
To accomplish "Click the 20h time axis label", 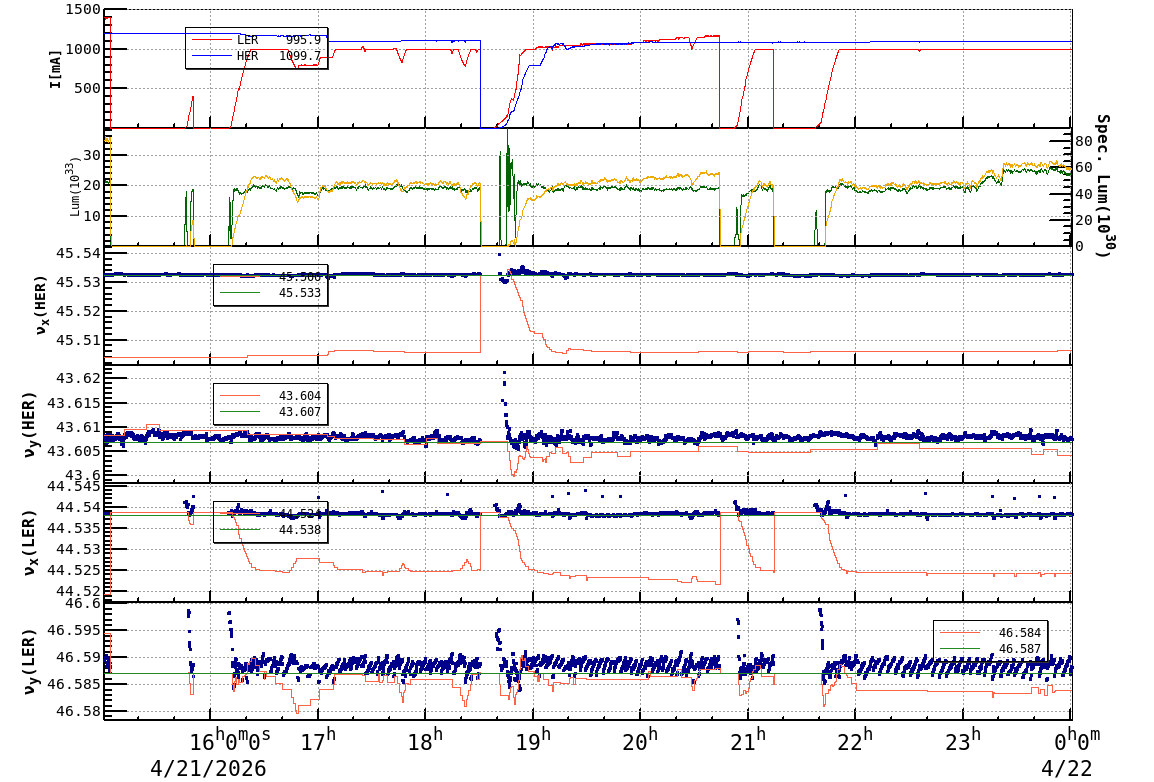I will point(640,739).
